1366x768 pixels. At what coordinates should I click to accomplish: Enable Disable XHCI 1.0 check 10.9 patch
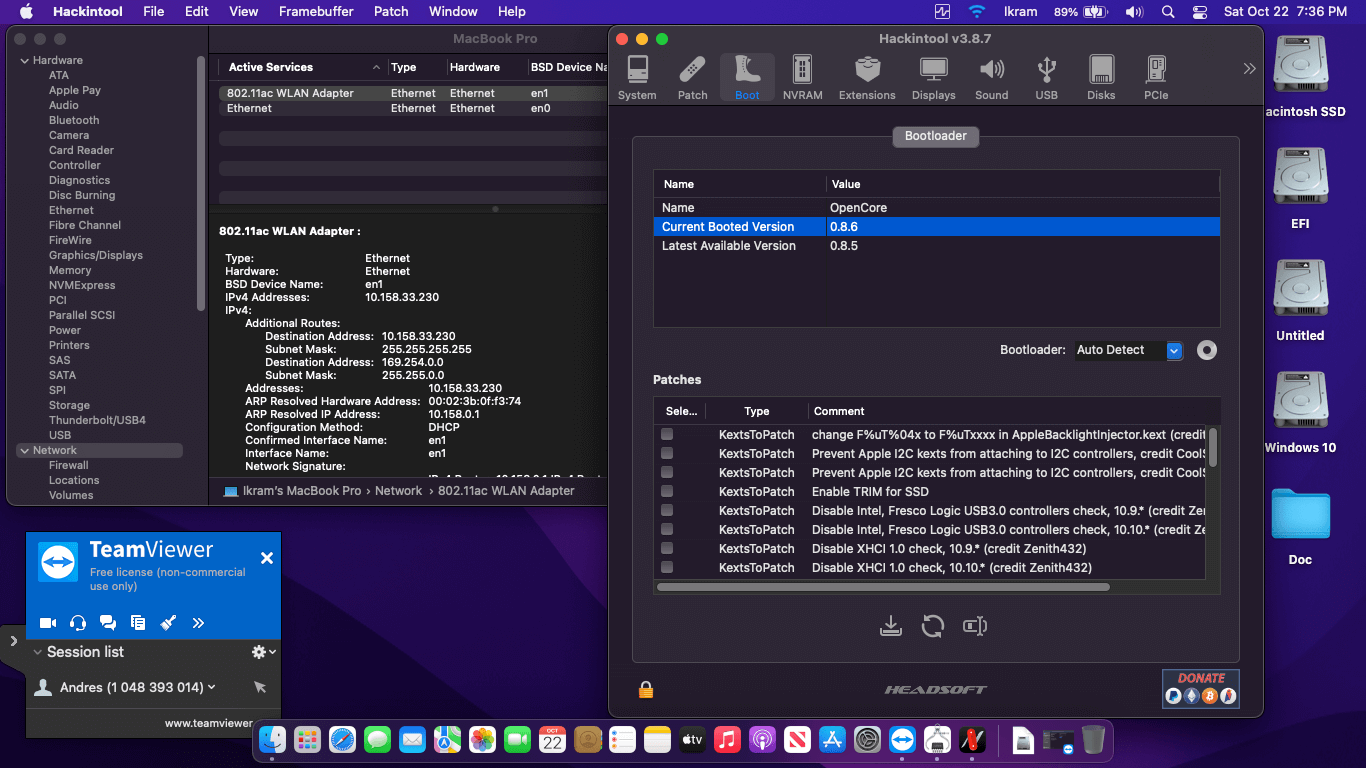click(x=667, y=548)
